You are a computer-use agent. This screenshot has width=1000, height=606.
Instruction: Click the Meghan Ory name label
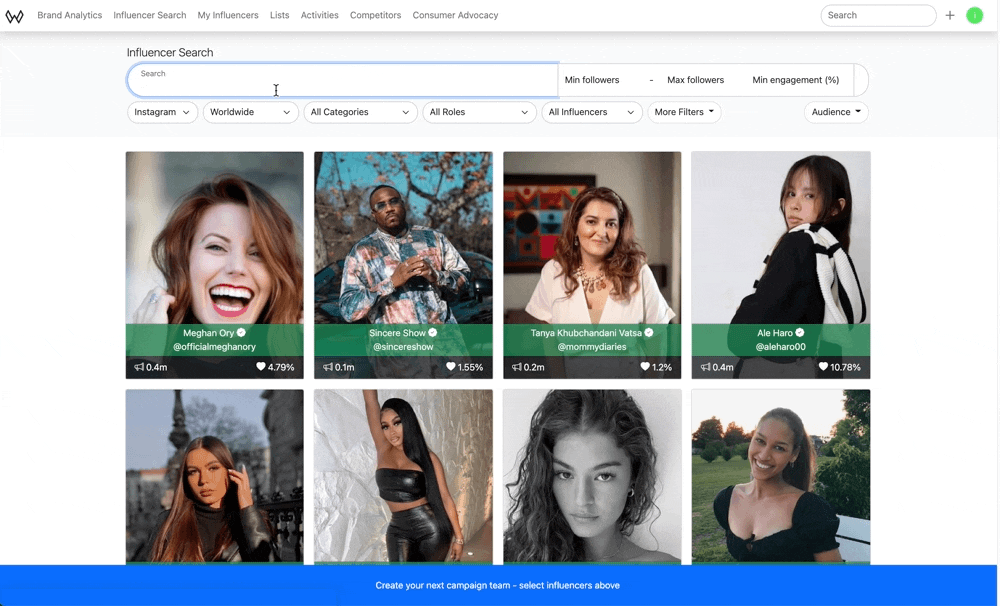click(x=209, y=333)
